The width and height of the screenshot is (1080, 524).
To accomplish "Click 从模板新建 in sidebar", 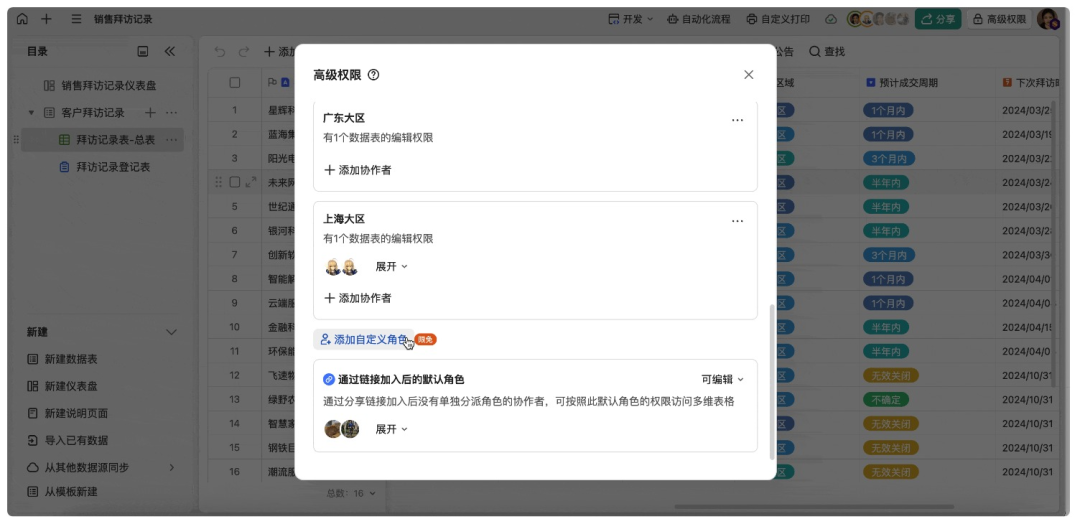I will (63, 492).
